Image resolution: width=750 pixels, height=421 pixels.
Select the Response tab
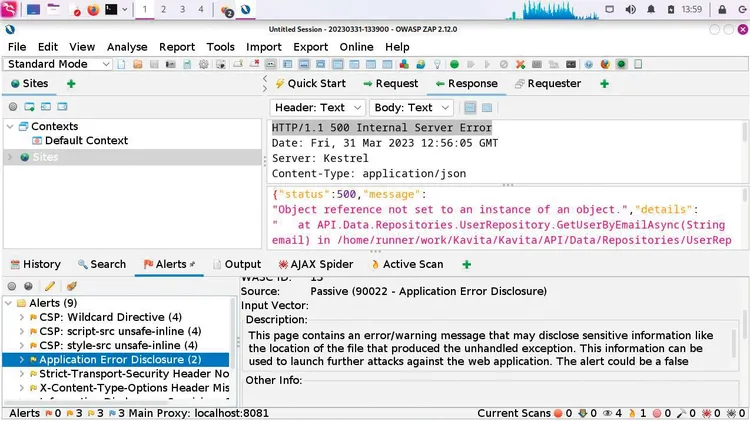pyautogui.click(x=467, y=84)
